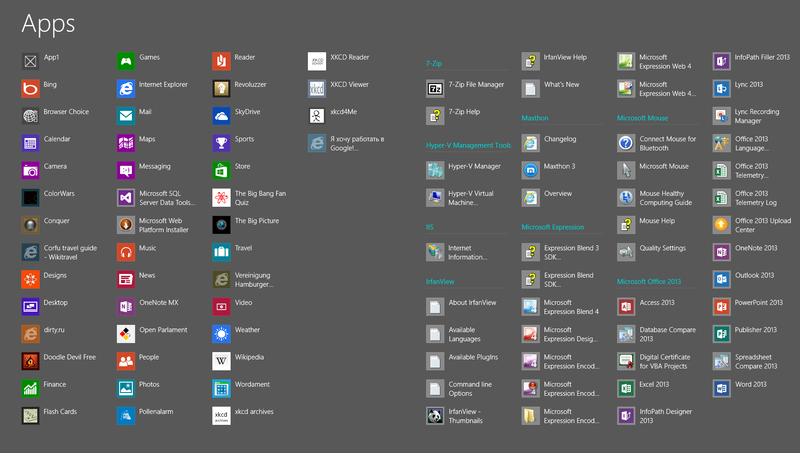800x453 pixels.
Task: Open the Desktop tile icon
Action: click(x=30, y=307)
